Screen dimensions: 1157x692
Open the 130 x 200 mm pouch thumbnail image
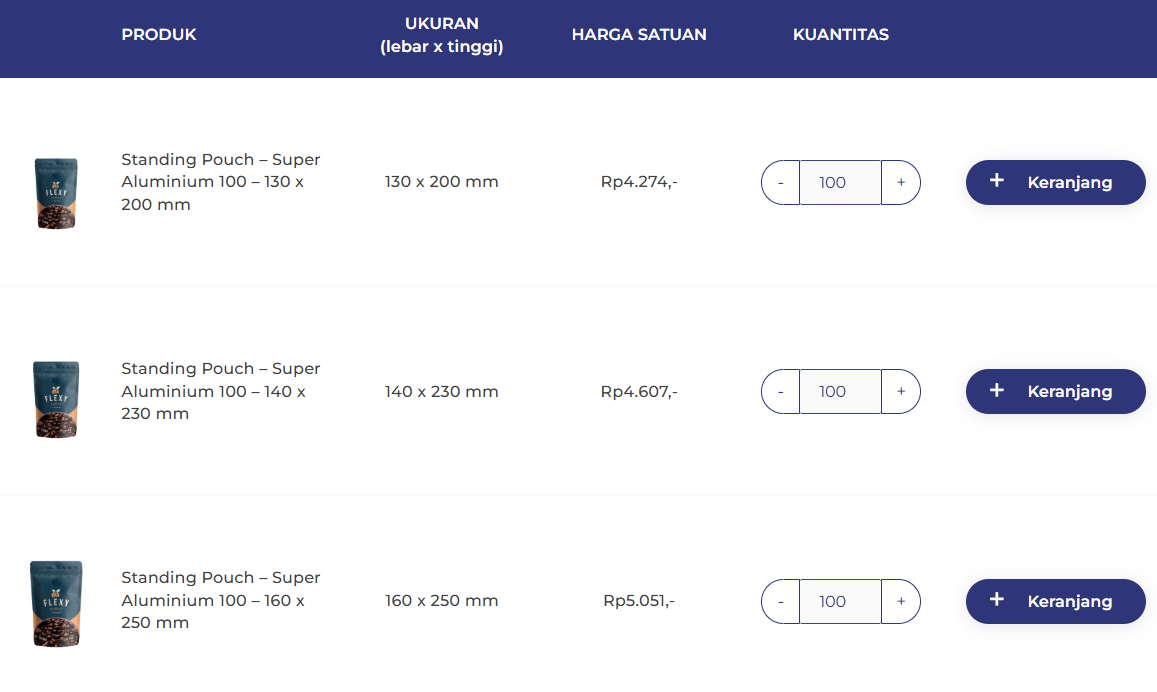(x=56, y=193)
